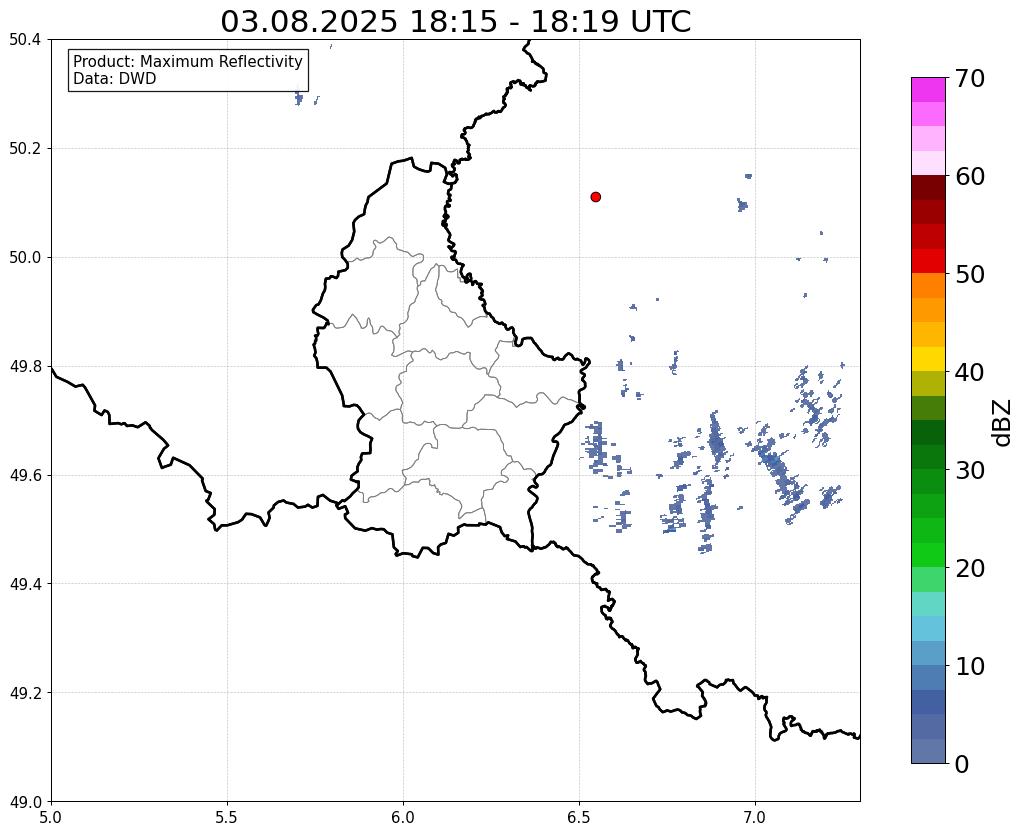This screenshot has height=834, width=1023.
Task: Click the colorbar tick label 30
Action: click(970, 470)
